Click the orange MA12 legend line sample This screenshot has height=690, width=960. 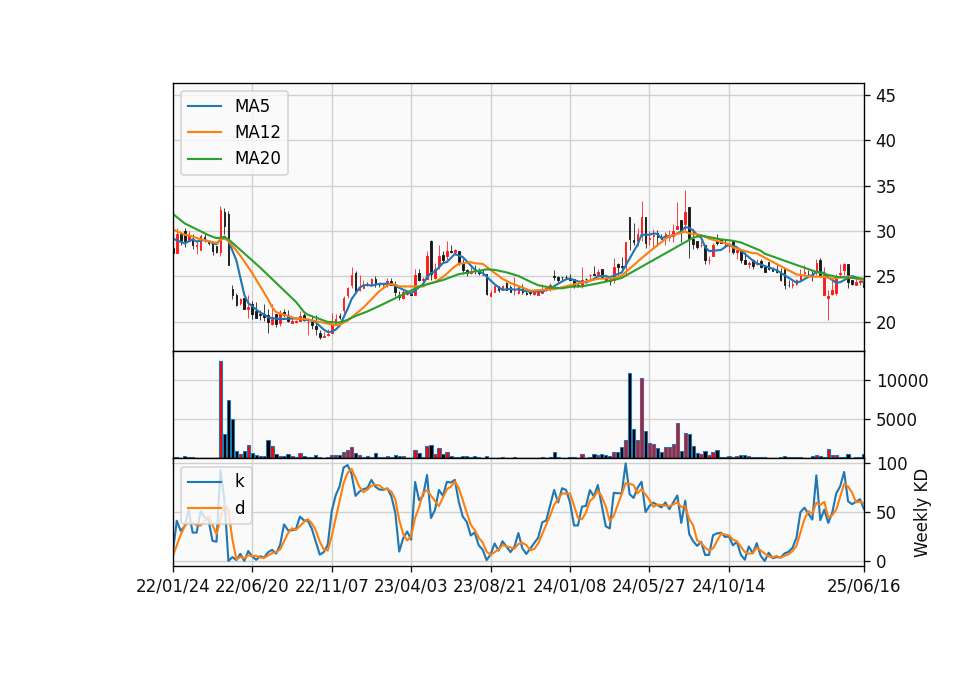coord(204,132)
